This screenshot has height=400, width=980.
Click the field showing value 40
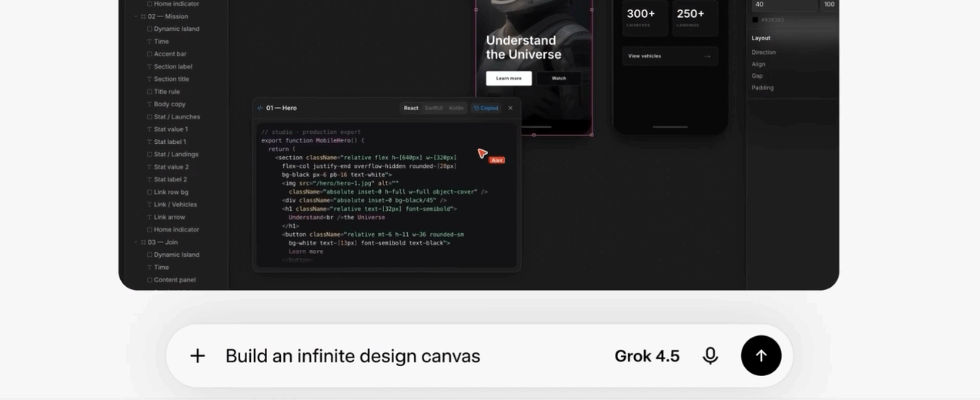(784, 4)
